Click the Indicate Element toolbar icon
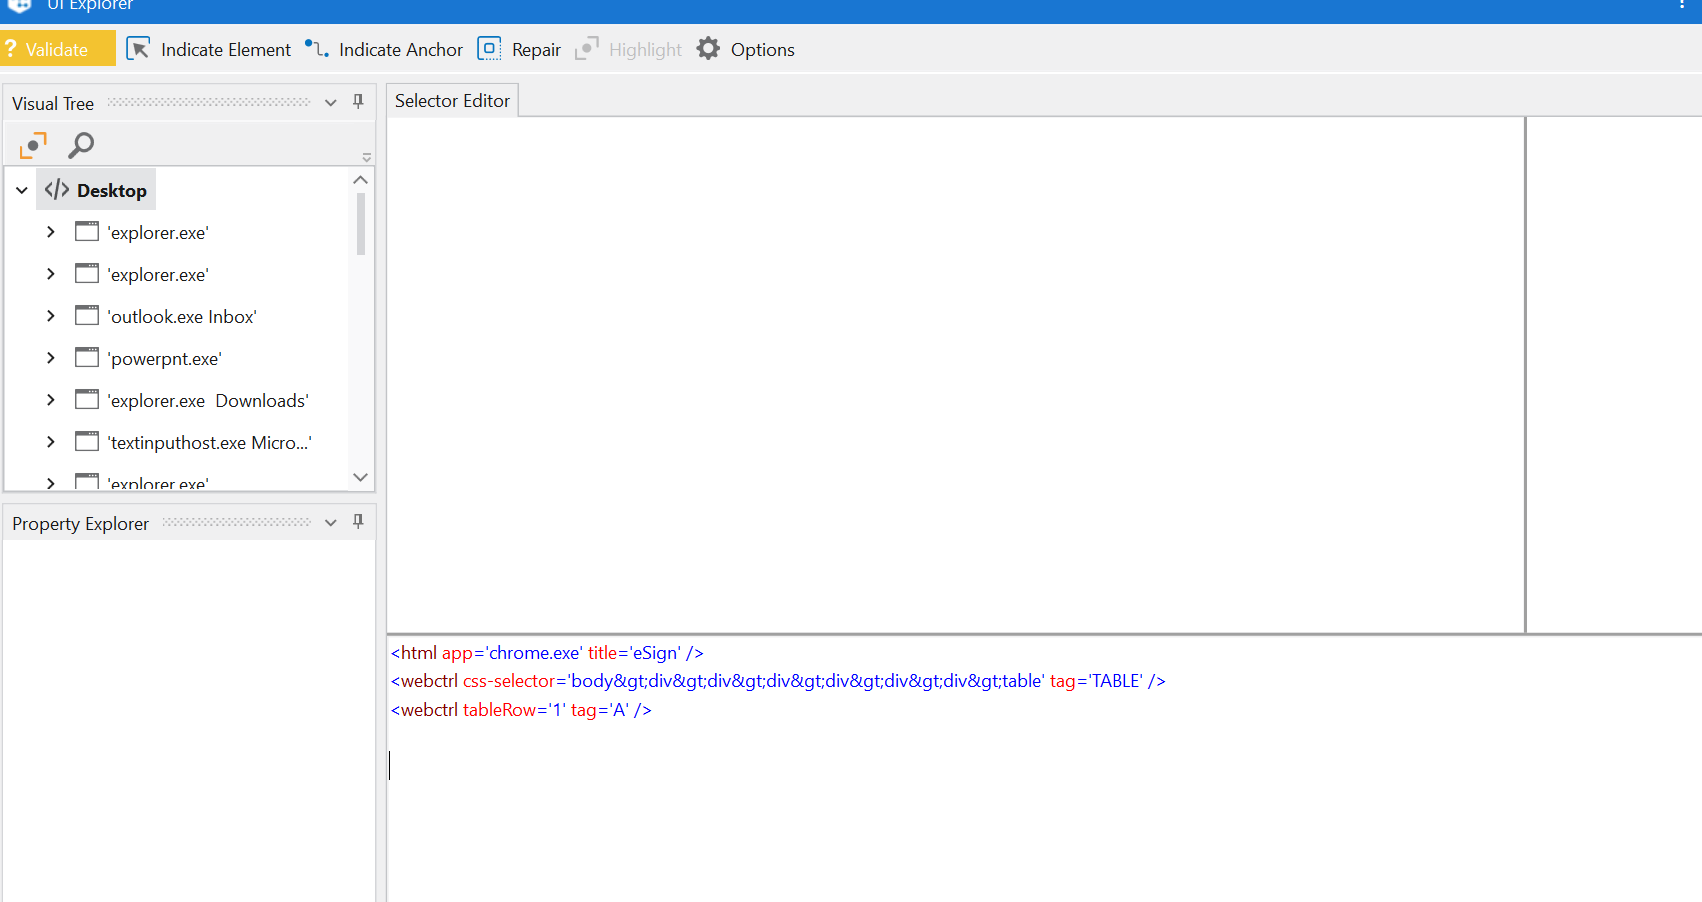Screen dimensions: 1702x902 coord(138,48)
